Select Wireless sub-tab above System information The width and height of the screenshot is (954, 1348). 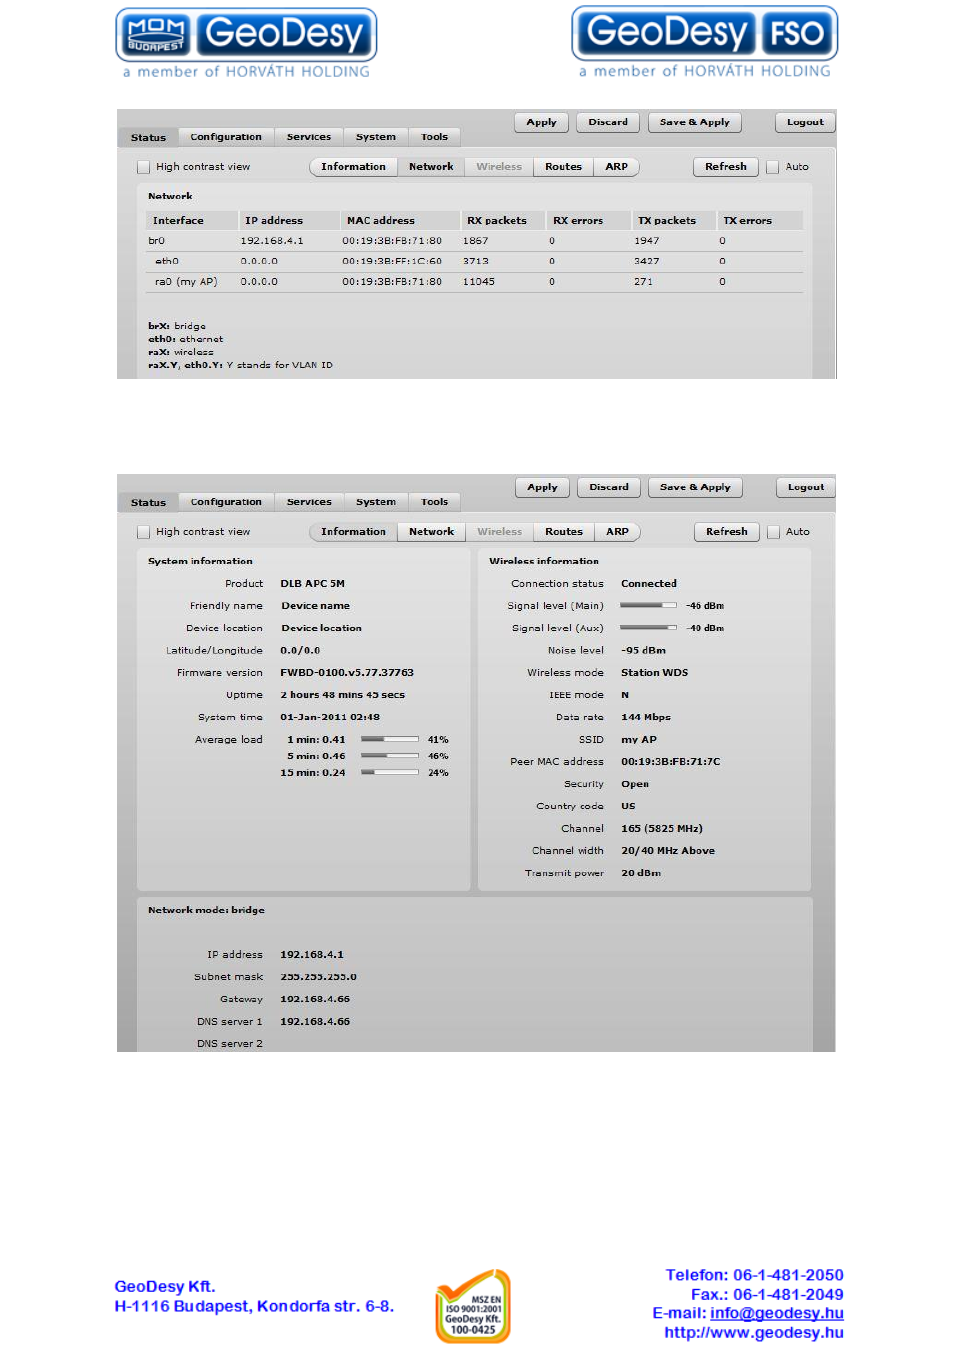pos(499,532)
